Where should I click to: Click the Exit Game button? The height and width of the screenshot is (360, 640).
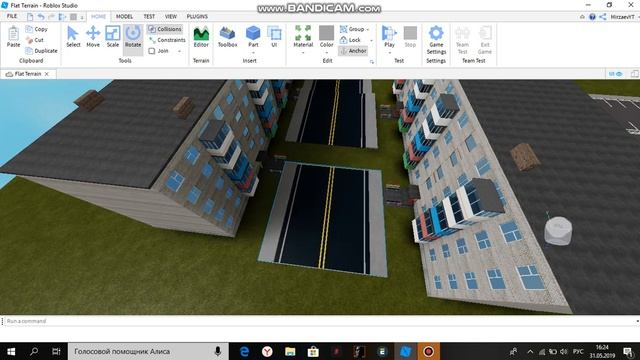point(485,40)
